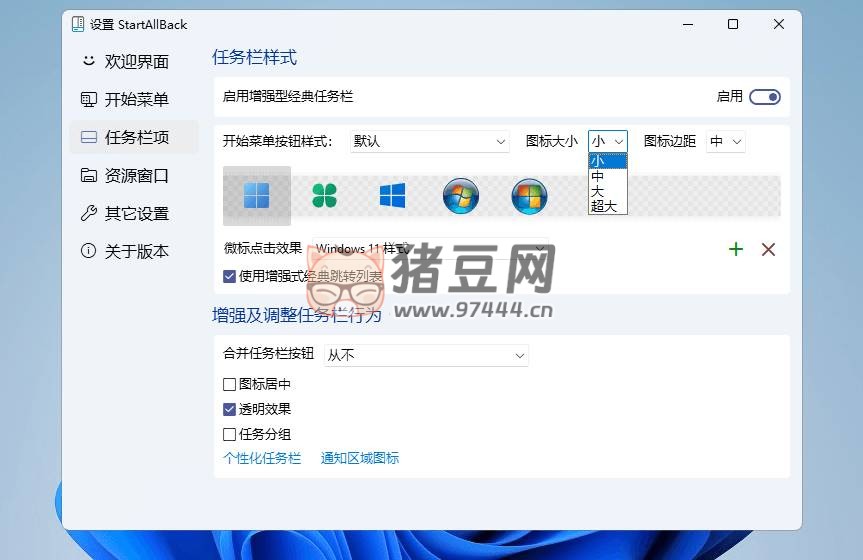Click the StartAllBack title bar app icon
This screenshot has height=560, width=863.
point(78,24)
